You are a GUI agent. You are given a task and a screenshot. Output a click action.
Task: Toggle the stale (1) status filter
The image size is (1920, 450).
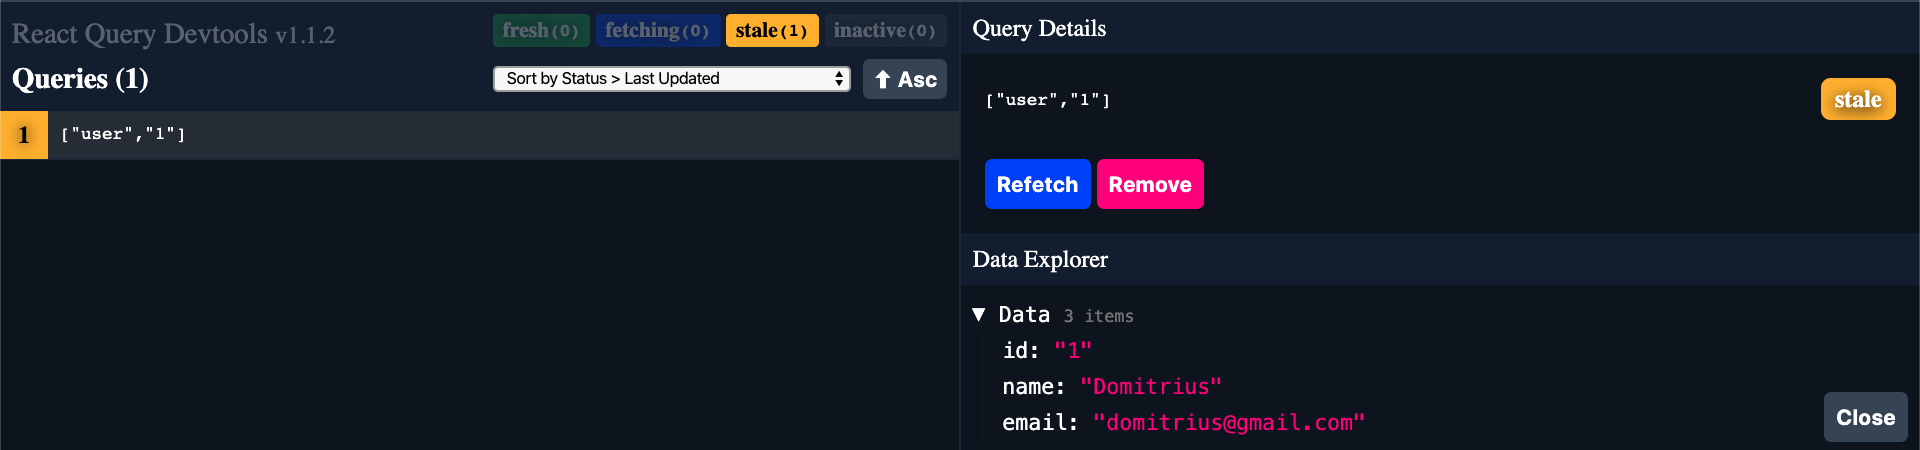[771, 31]
